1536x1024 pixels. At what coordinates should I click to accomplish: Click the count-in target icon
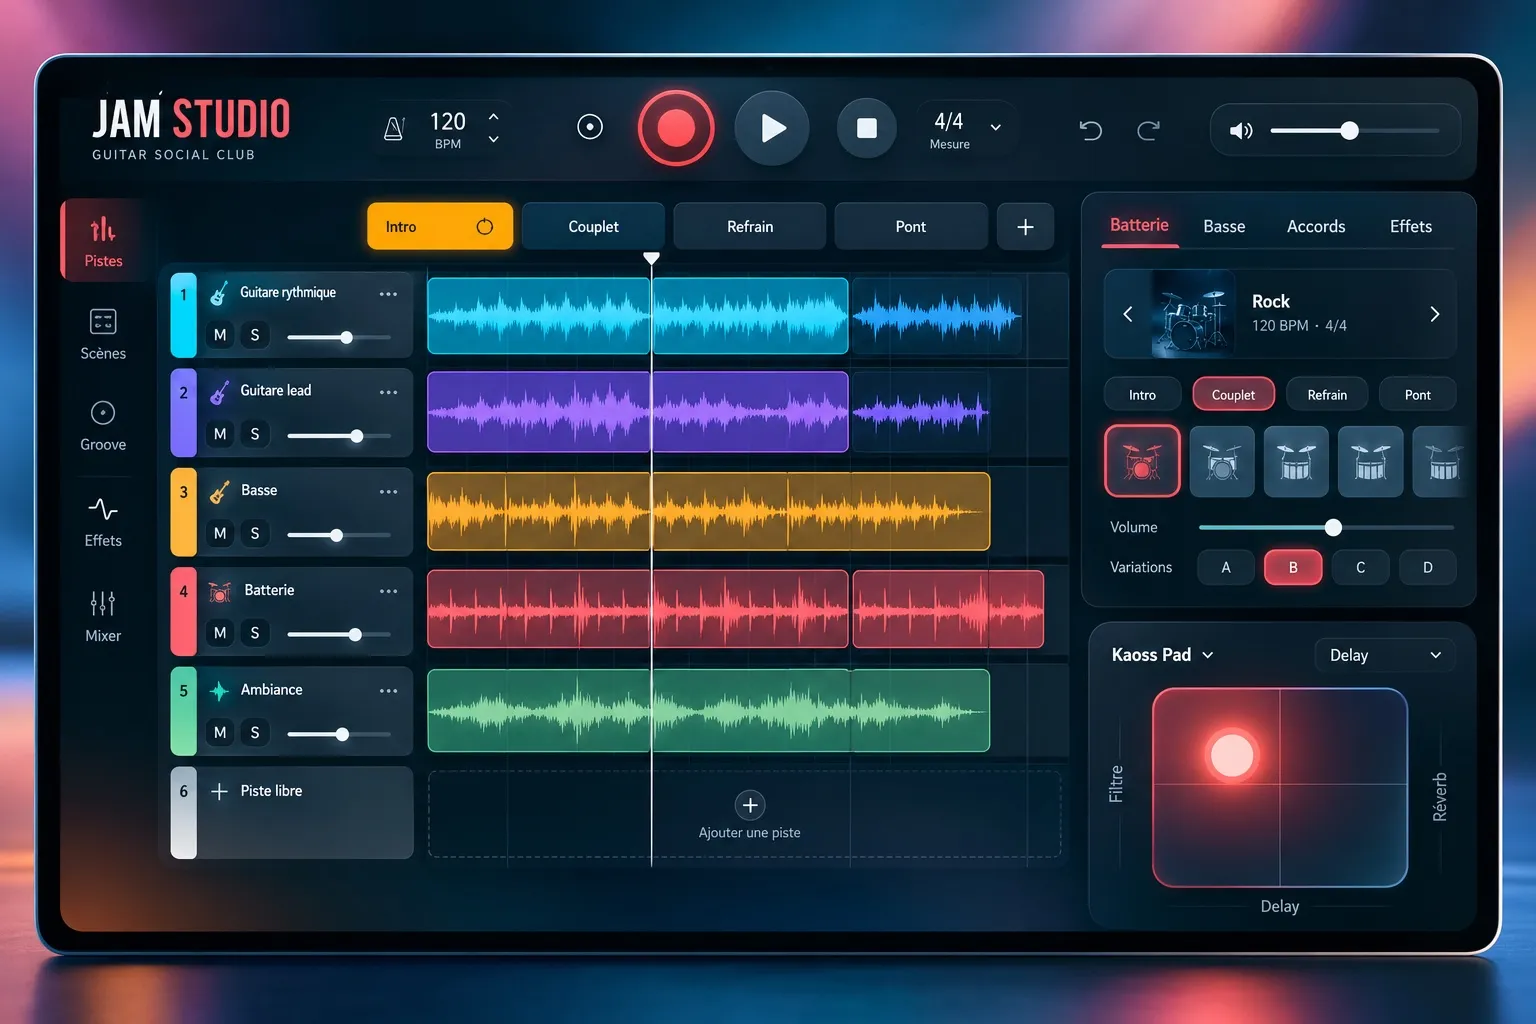[x=590, y=127]
